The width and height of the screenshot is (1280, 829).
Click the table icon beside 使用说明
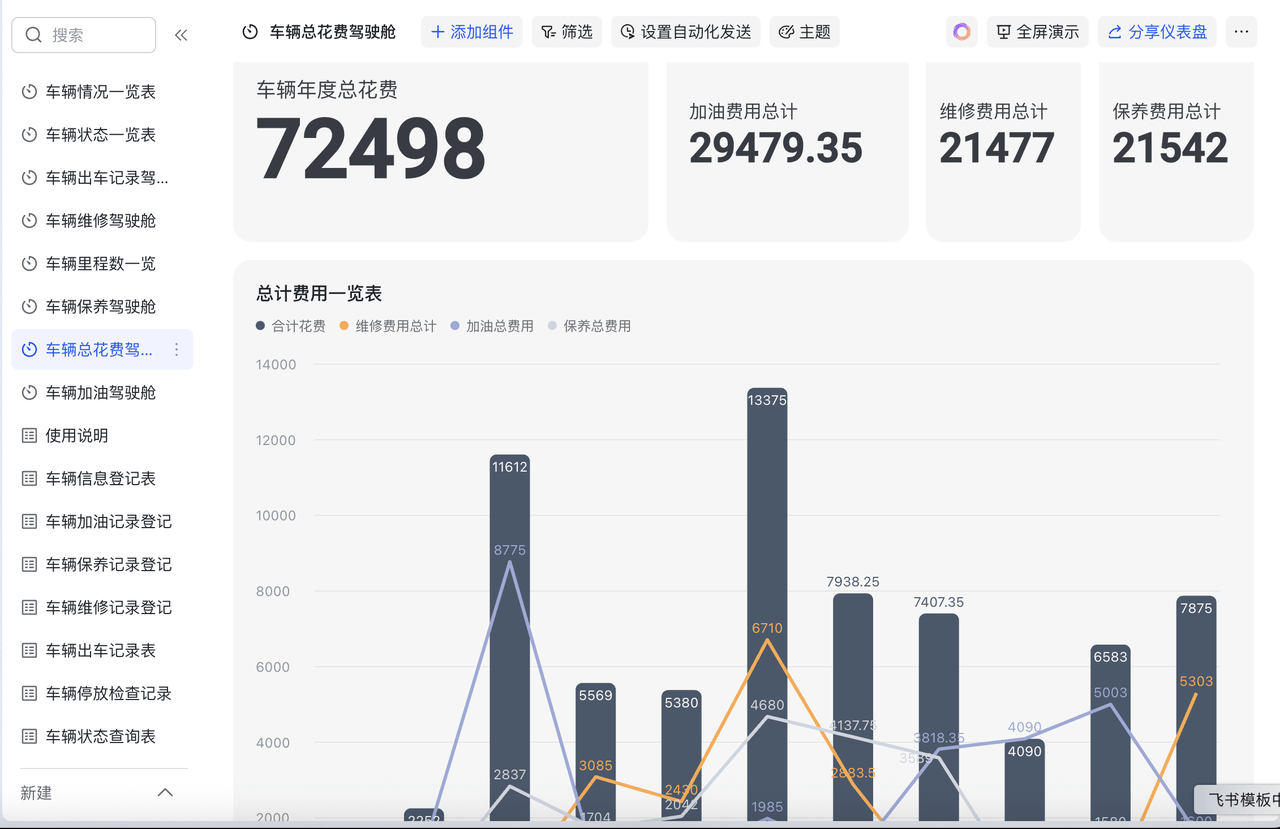[x=29, y=436]
